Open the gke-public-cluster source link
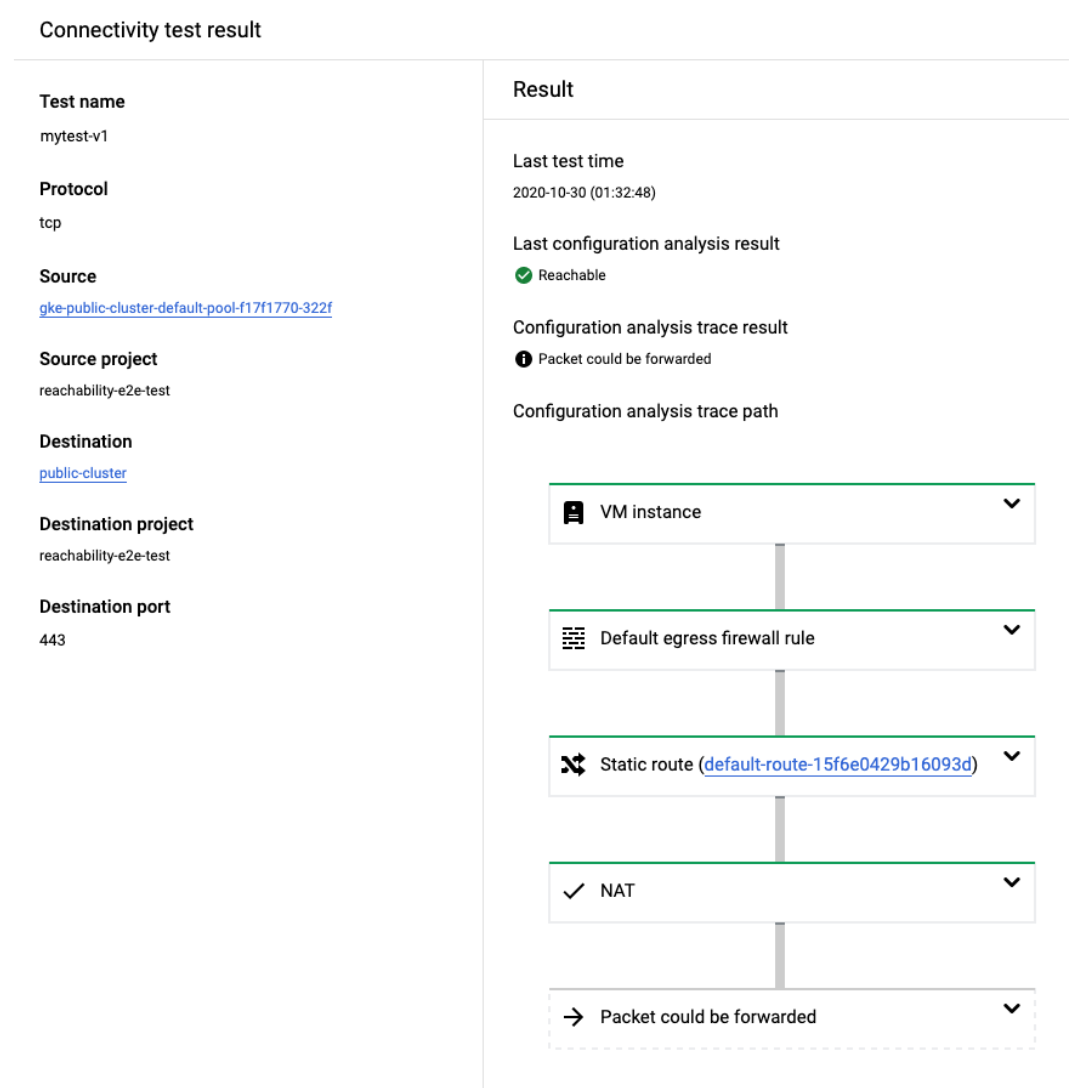This screenshot has width=1073, height=1088. (x=185, y=308)
